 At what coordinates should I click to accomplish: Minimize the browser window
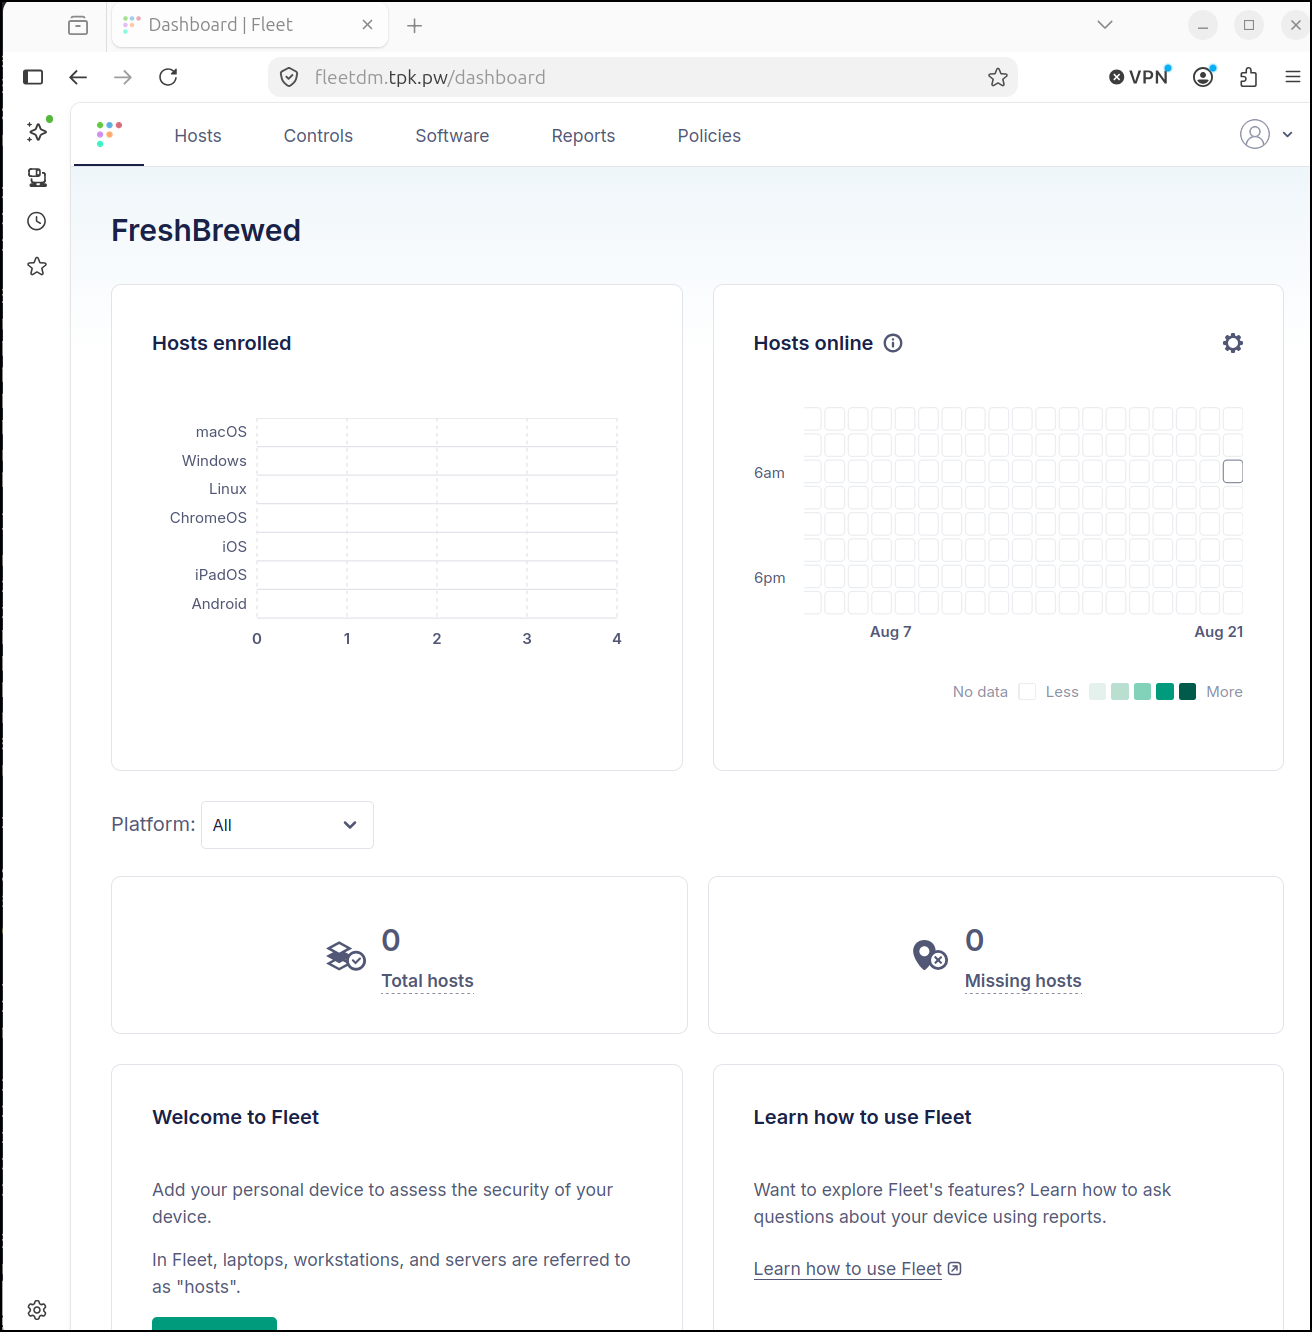pos(1203,25)
